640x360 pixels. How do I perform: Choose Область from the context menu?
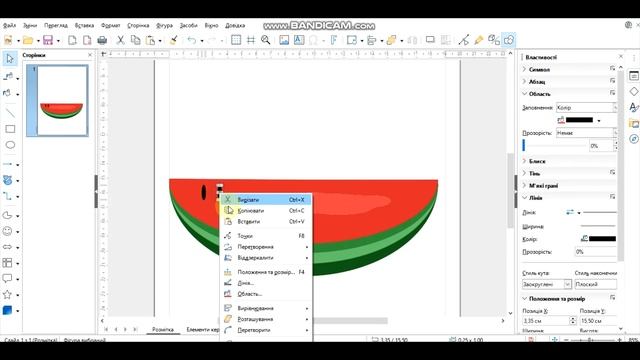[x=266, y=294]
